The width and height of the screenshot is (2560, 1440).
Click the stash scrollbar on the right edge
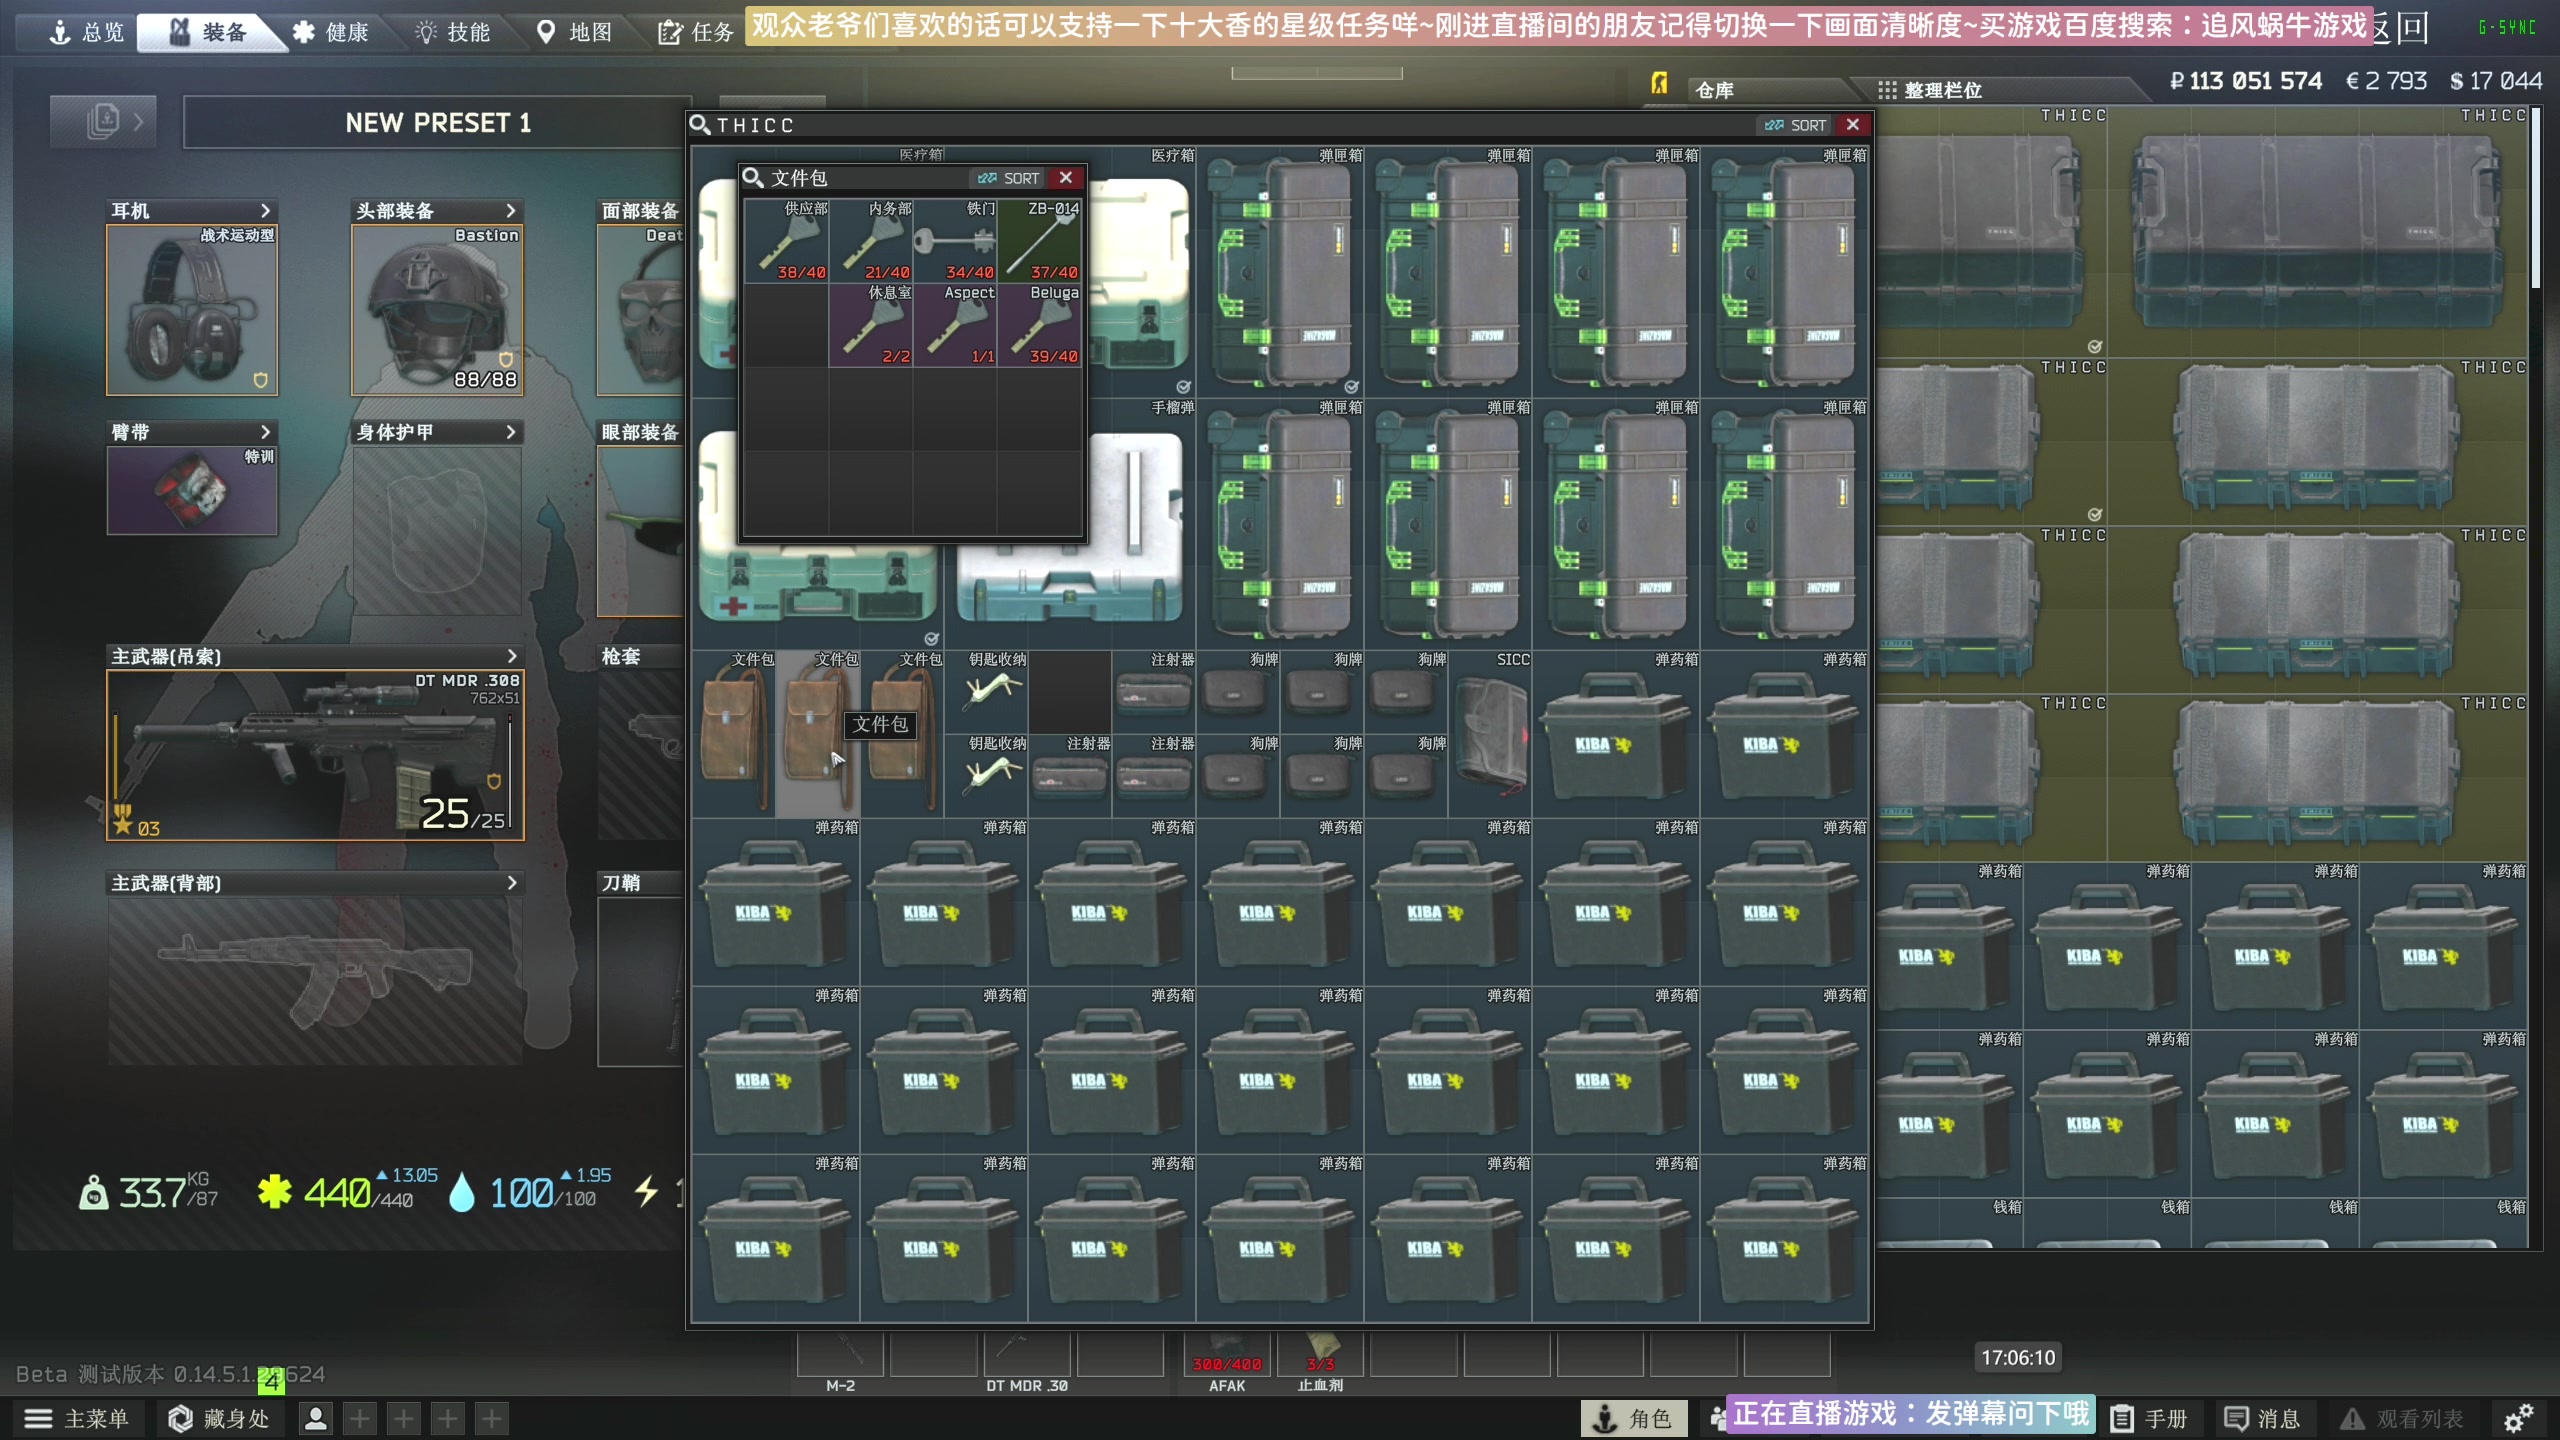pyautogui.click(x=2536, y=200)
